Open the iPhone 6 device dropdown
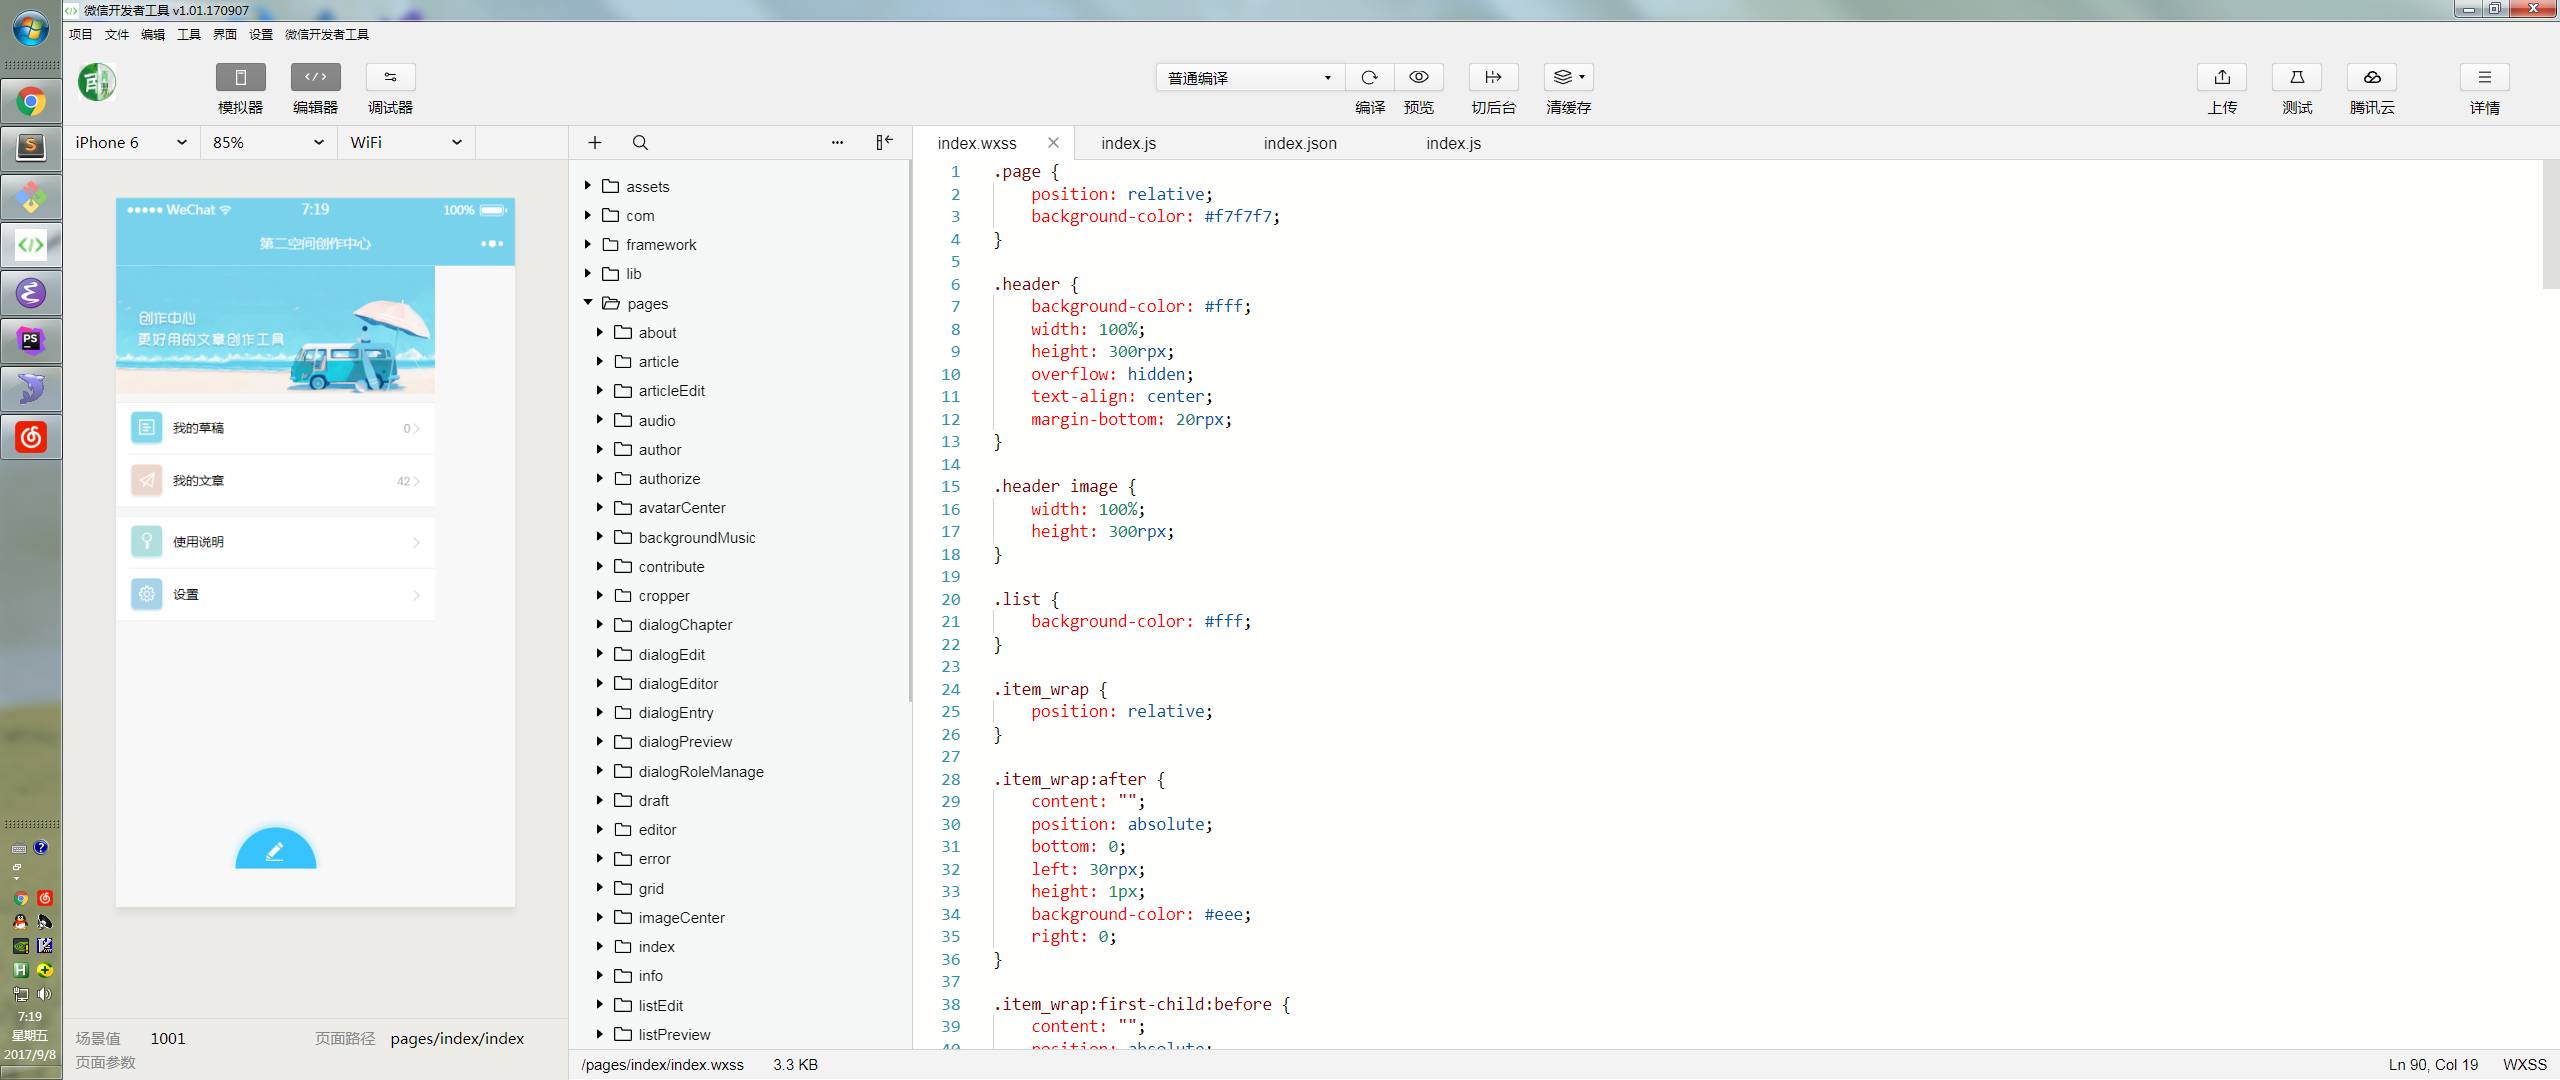Screen dimensions: 2560x1080 pos(131,143)
